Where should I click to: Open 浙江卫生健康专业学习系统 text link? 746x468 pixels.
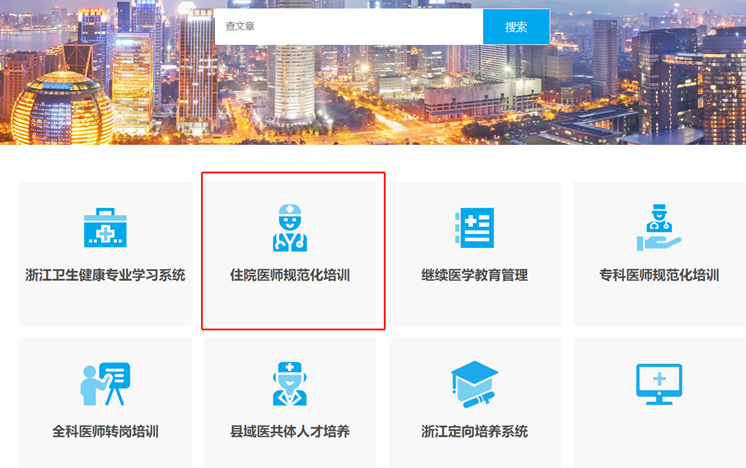[x=105, y=275]
